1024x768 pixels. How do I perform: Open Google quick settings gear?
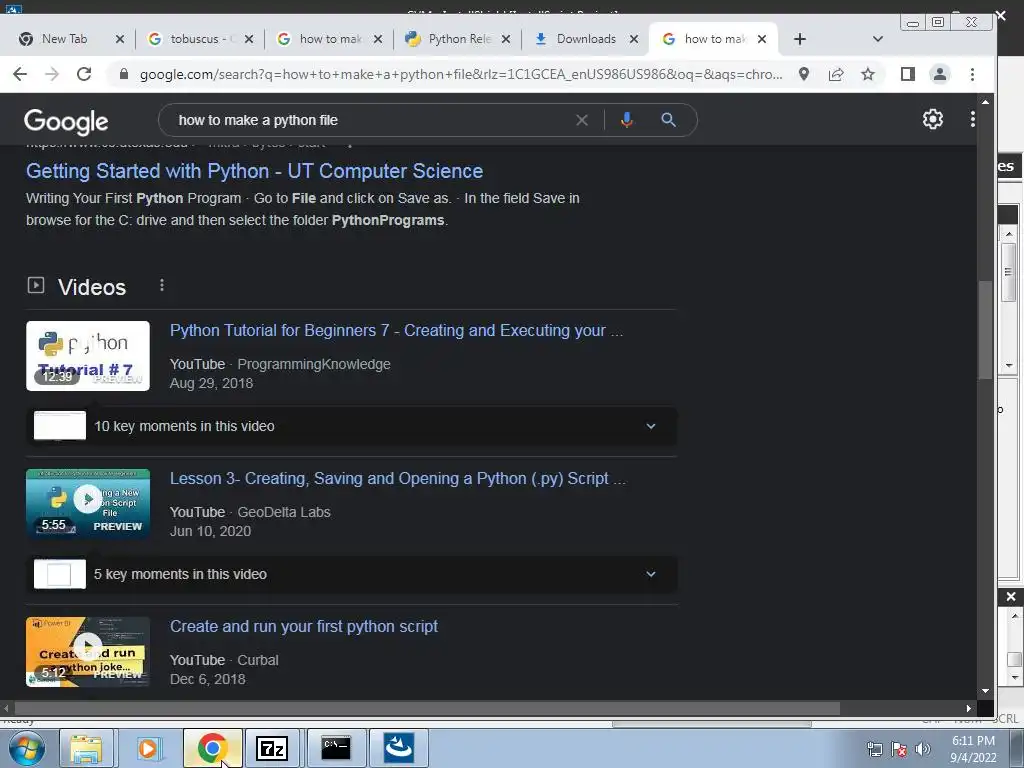click(933, 119)
